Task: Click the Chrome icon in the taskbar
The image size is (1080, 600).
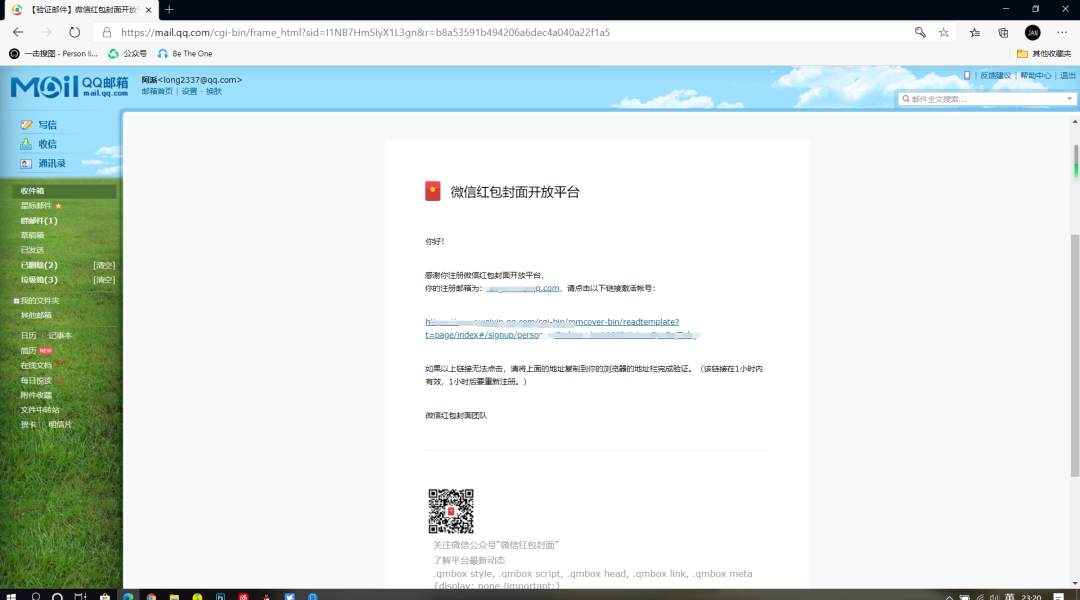Action: point(151,596)
